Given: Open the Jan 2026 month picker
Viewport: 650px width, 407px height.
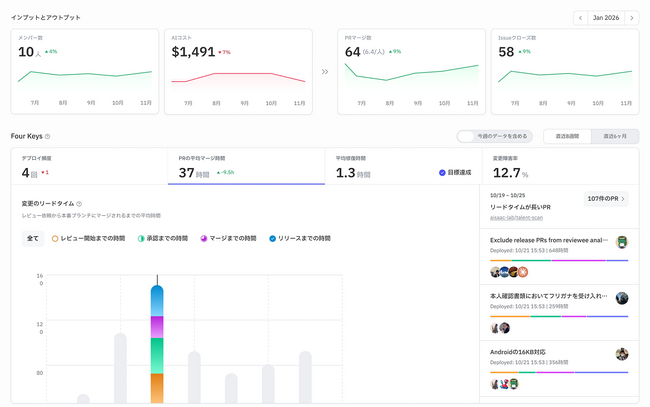Looking at the screenshot, I should coord(606,18).
